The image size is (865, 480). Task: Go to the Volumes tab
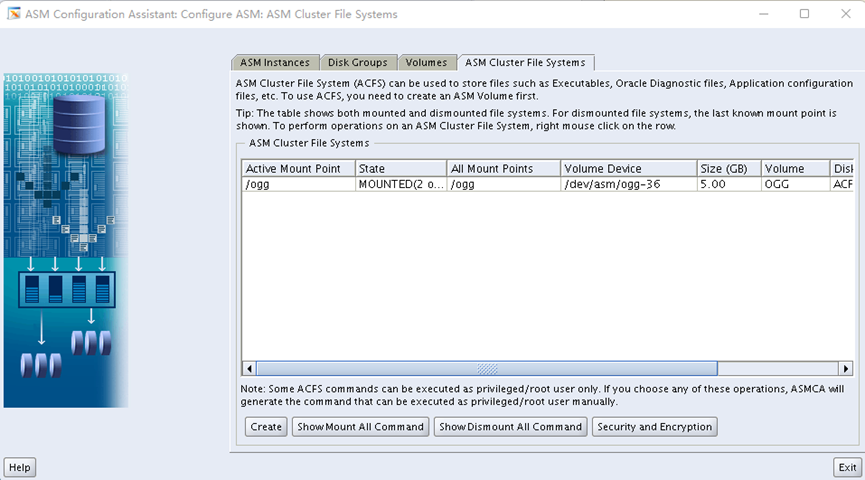pos(426,62)
